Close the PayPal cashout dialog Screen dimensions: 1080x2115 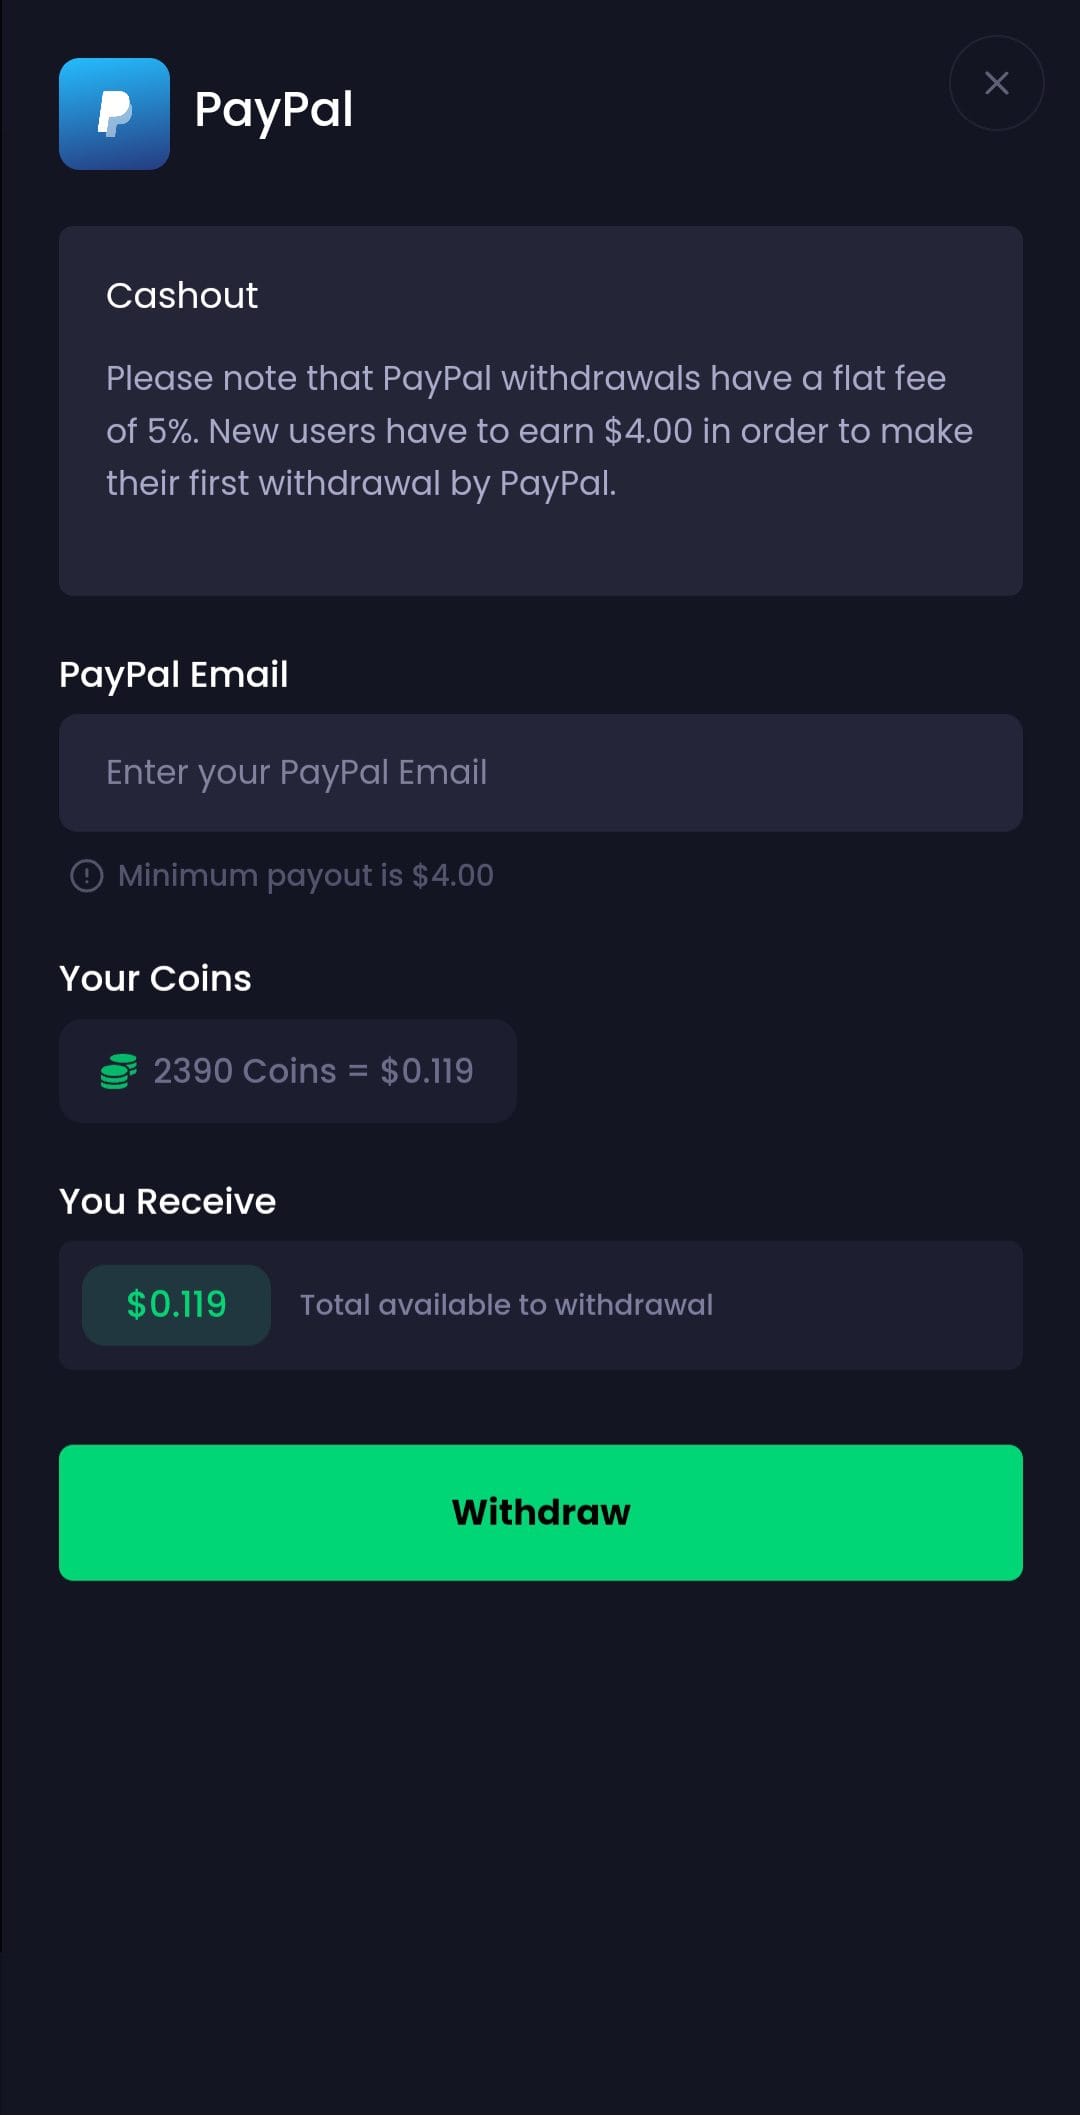(996, 83)
